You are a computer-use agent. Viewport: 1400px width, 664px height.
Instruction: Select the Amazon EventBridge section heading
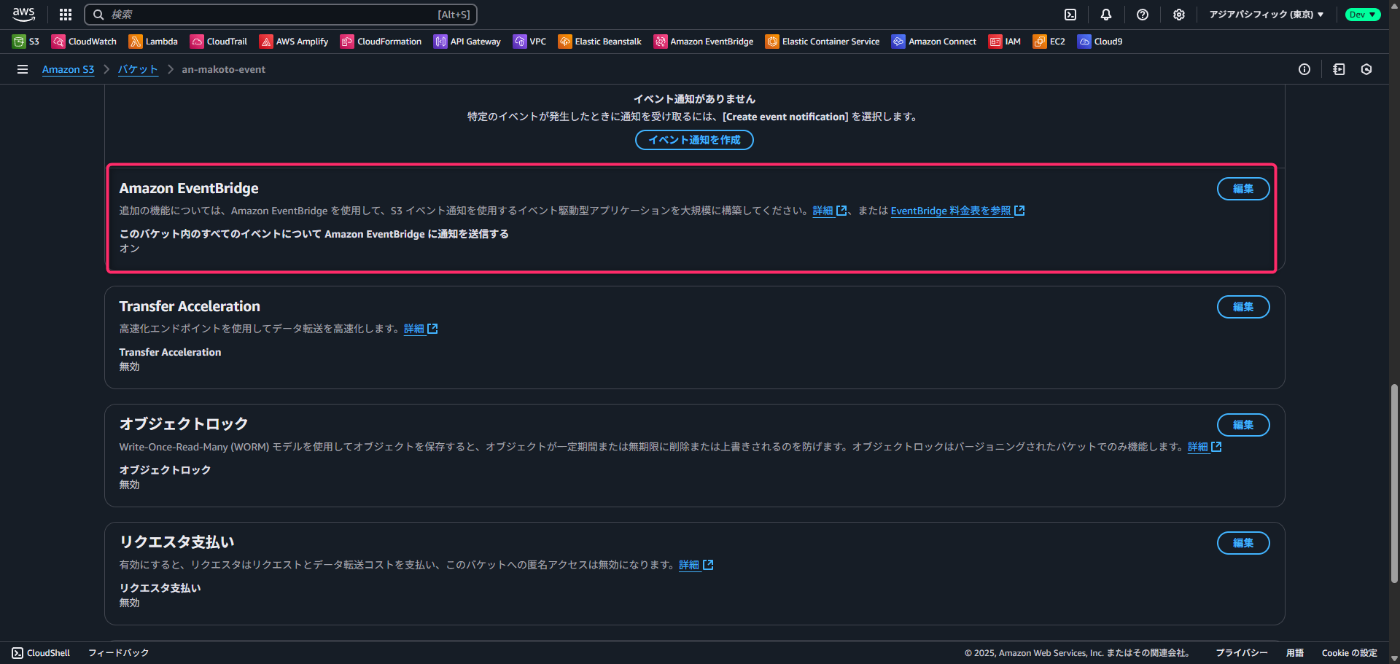click(x=189, y=188)
